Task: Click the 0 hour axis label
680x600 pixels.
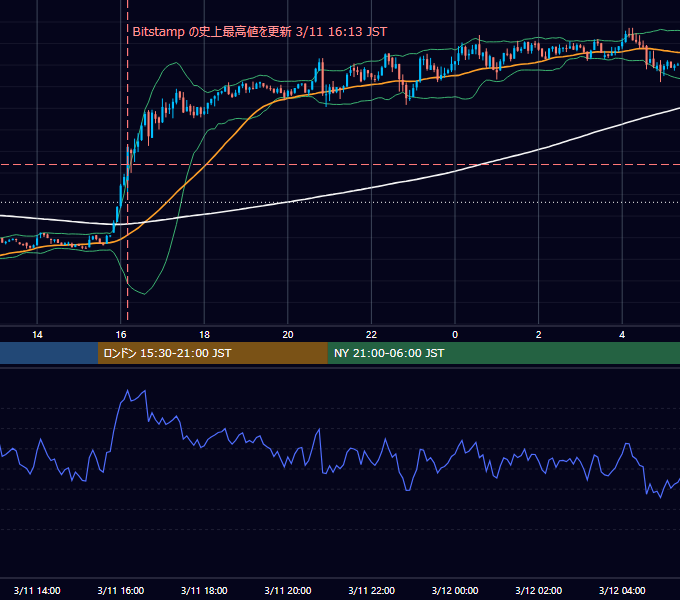Action: coord(455,335)
